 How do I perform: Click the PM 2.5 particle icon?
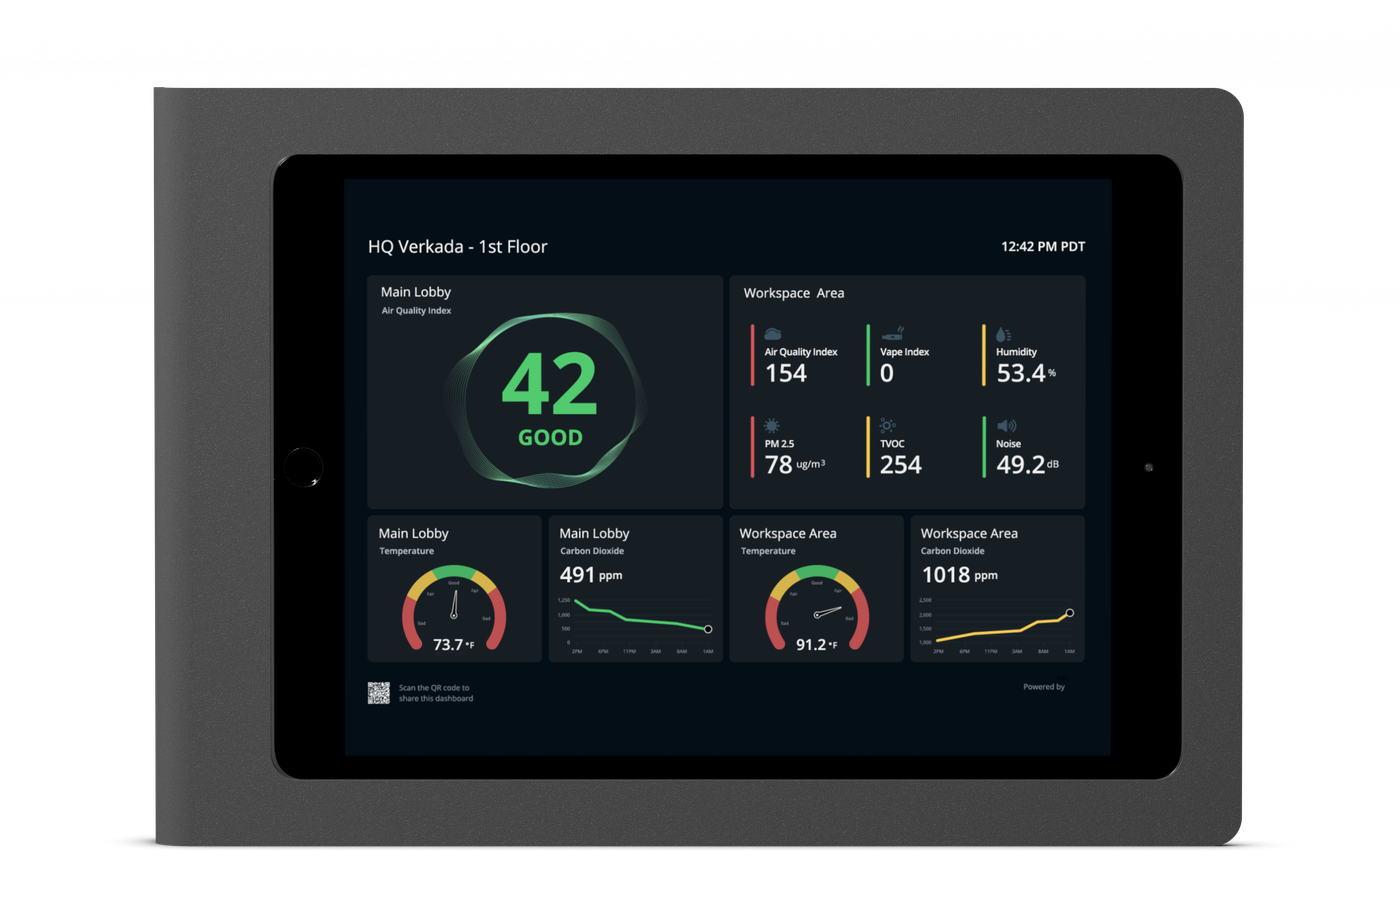772,426
